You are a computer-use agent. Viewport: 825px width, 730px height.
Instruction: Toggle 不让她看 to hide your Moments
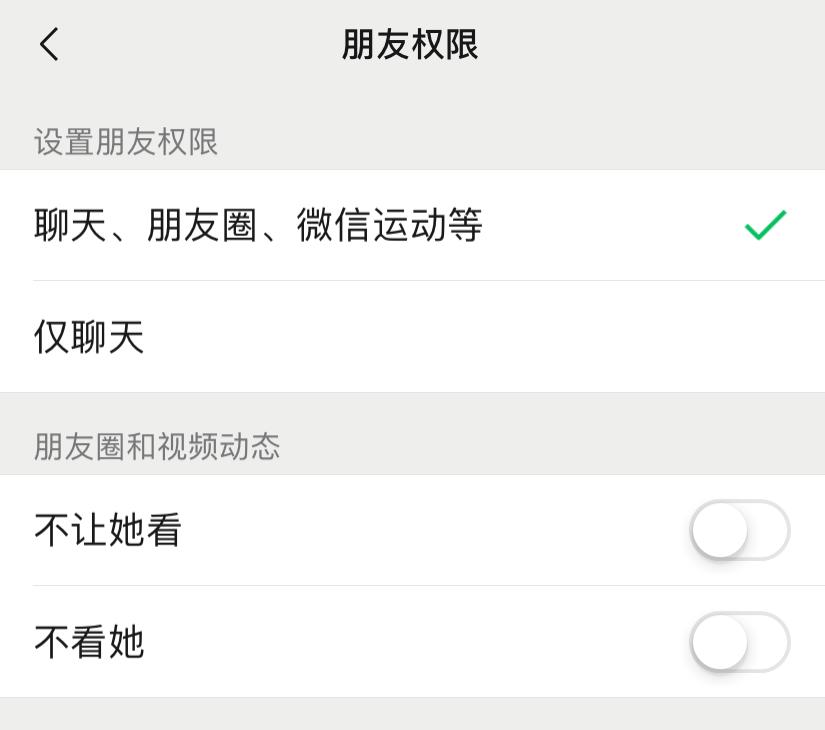739,531
